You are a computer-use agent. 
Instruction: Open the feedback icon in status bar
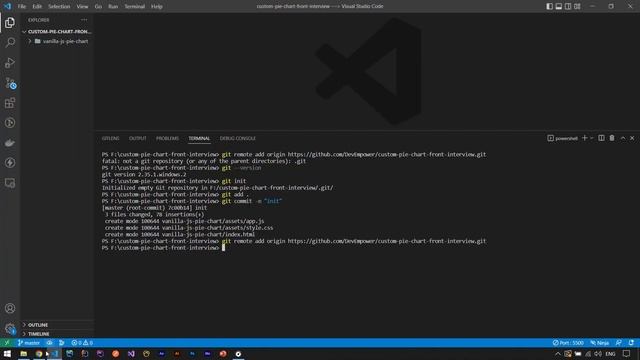click(x=619, y=343)
